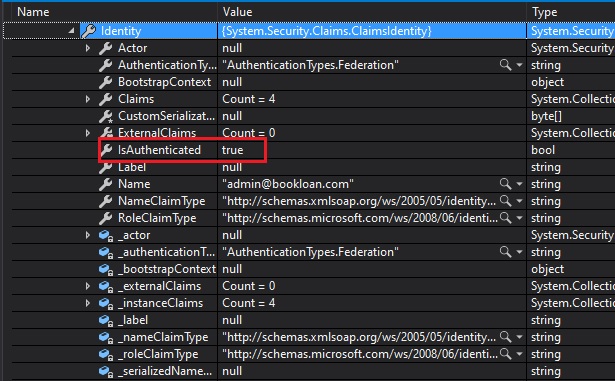The height and width of the screenshot is (381, 615).
Task: Expand the ExternalClaims property
Action: point(88,133)
